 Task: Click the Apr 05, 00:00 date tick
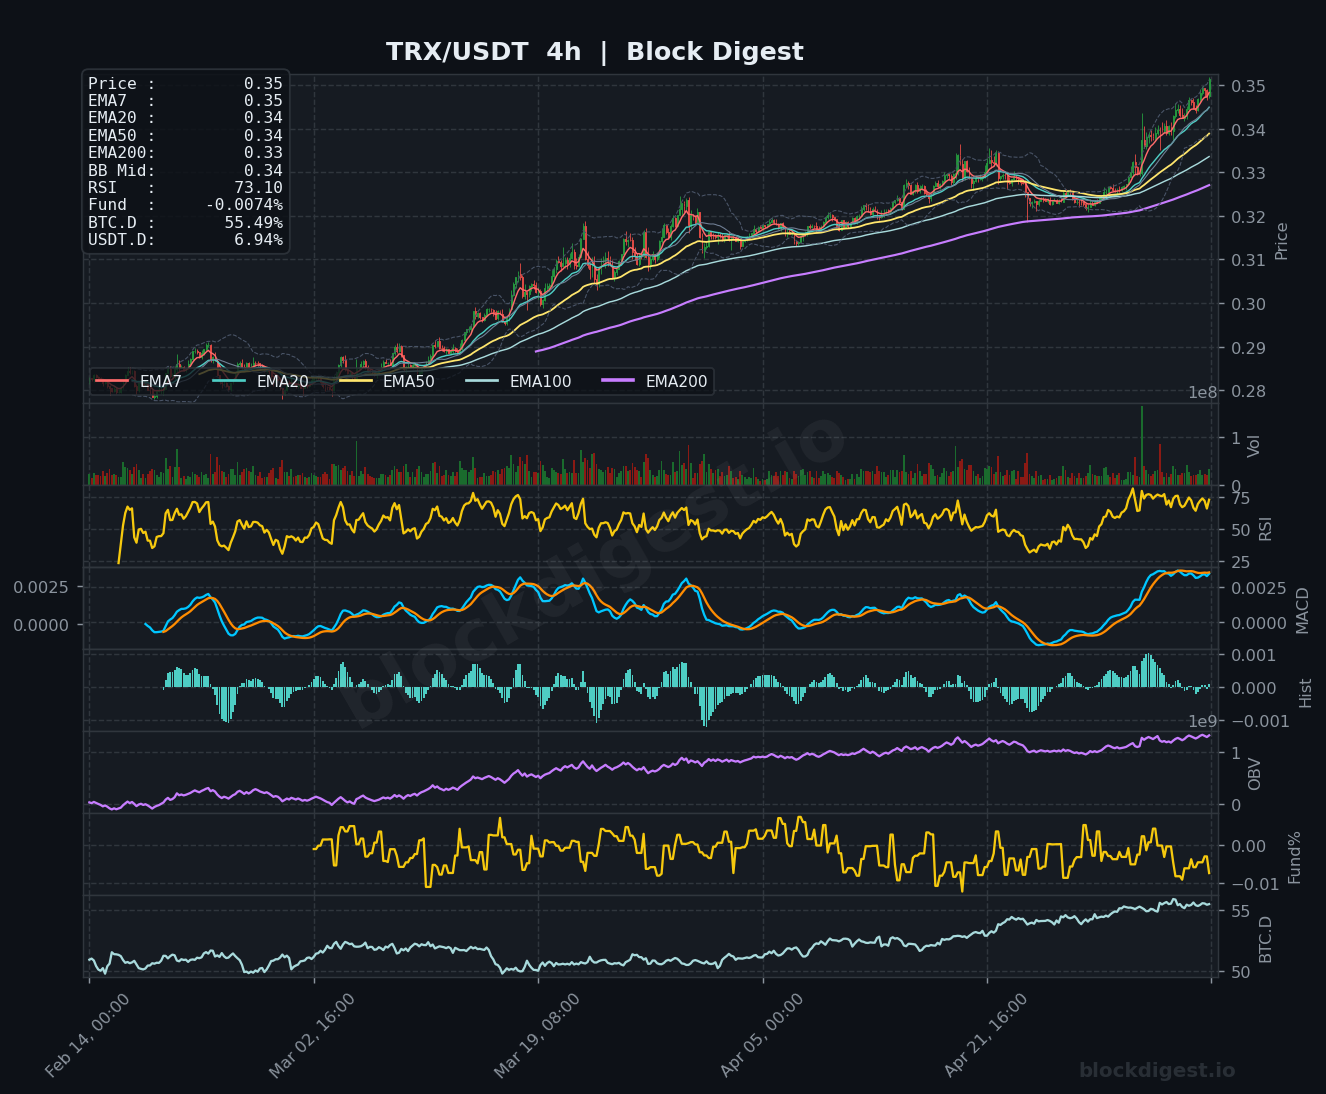coord(761,1034)
